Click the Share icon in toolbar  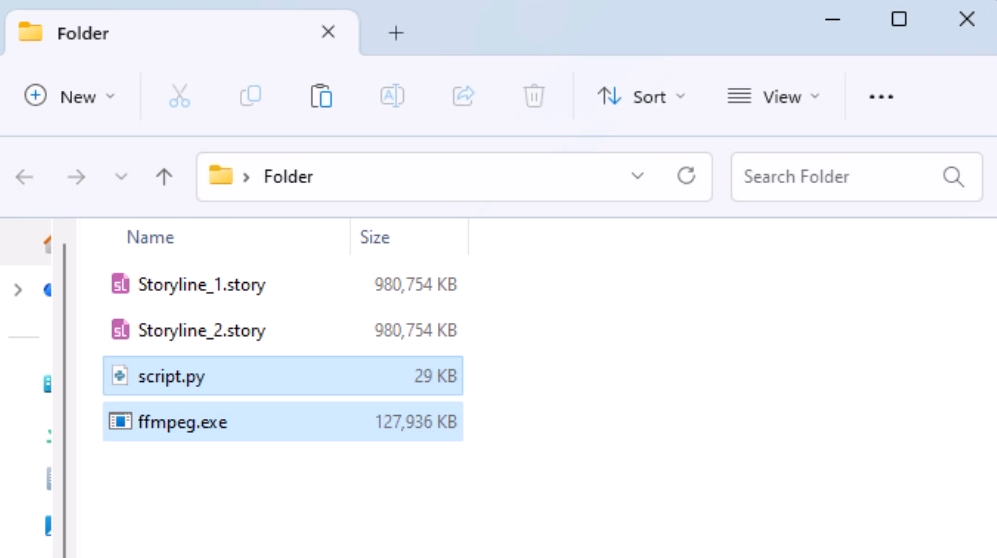463,96
